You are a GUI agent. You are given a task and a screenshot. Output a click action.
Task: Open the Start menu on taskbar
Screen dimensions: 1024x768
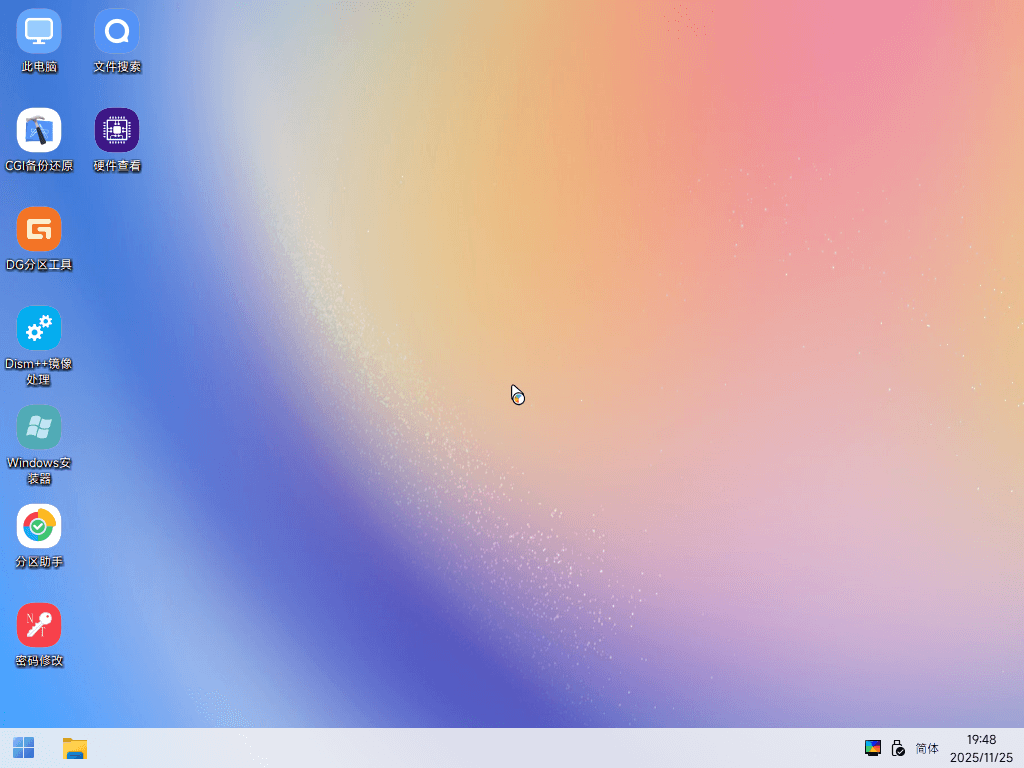pos(24,748)
